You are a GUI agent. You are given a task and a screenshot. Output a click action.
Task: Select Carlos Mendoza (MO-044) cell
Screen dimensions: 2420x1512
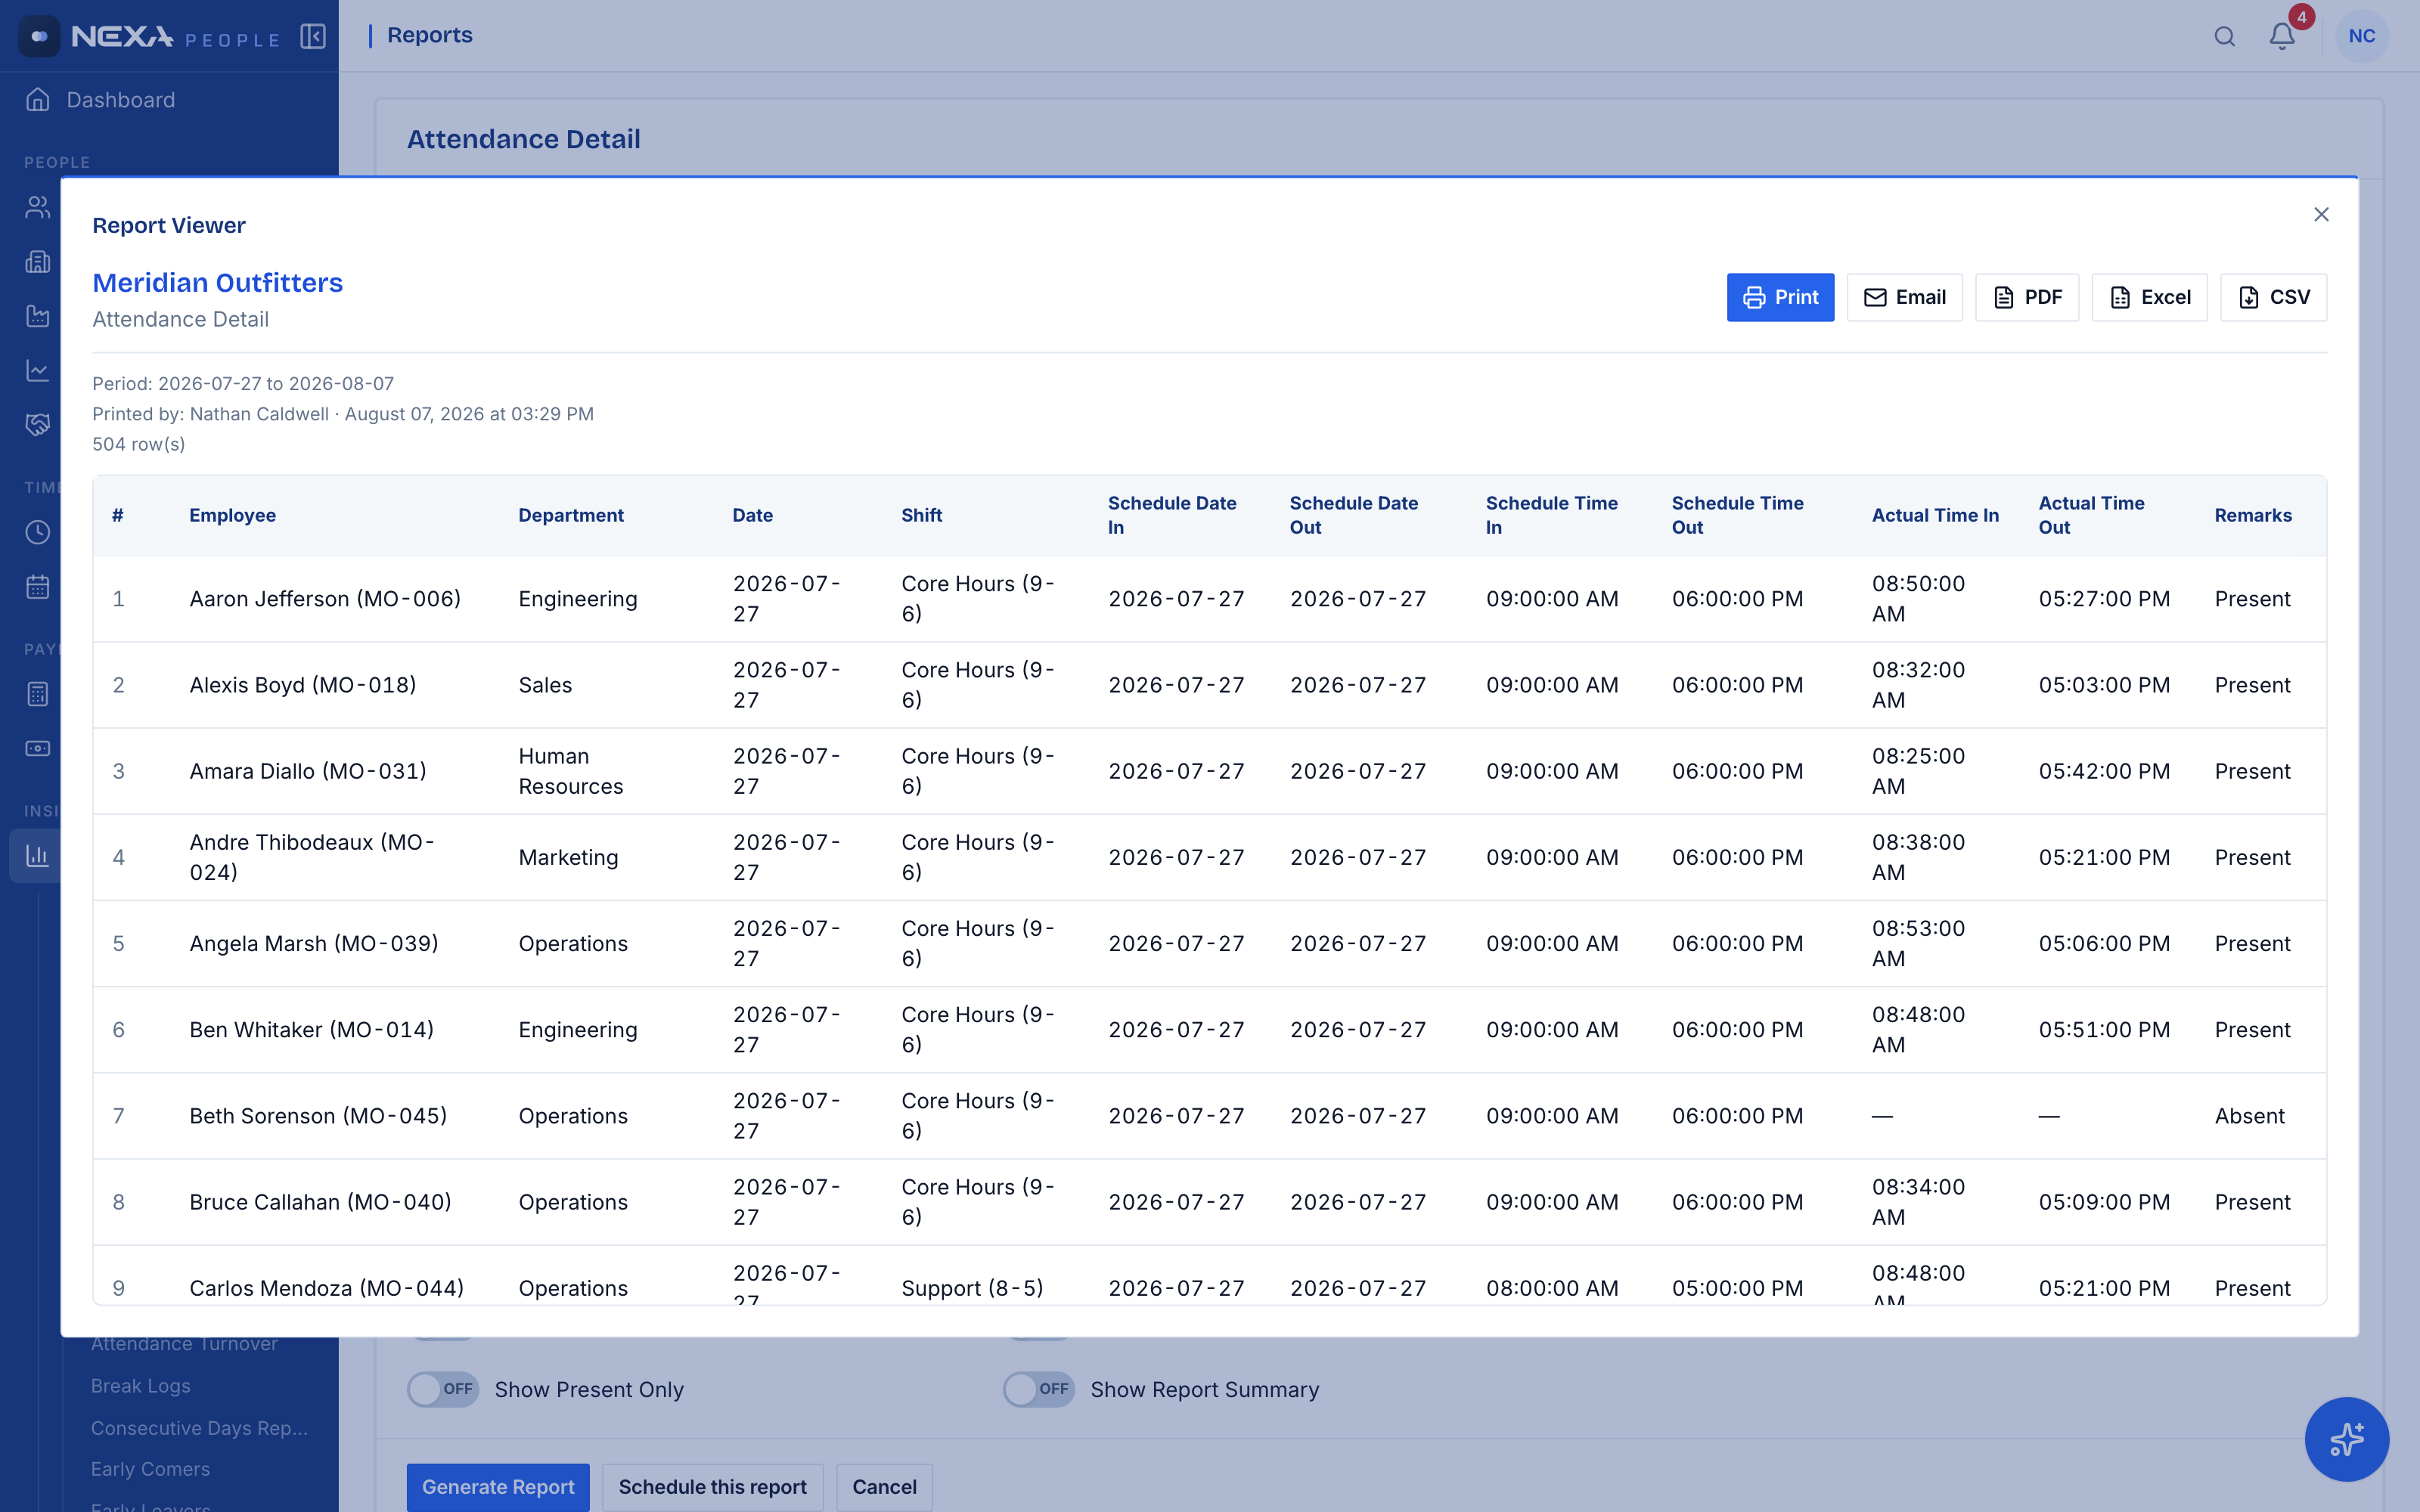(326, 1288)
